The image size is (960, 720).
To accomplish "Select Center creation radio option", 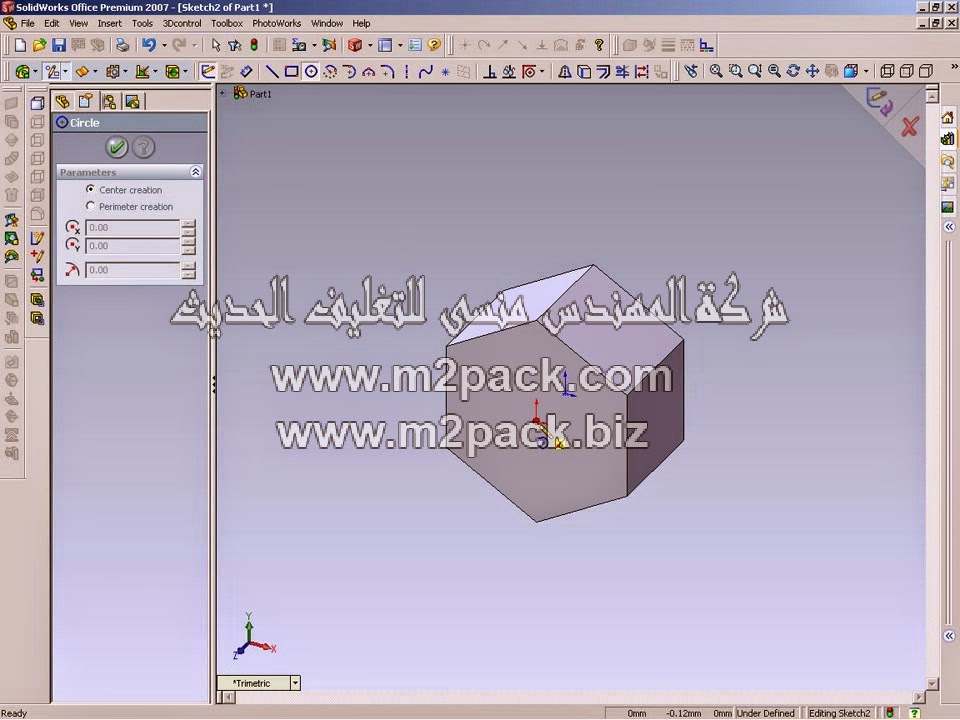I will [x=91, y=189].
